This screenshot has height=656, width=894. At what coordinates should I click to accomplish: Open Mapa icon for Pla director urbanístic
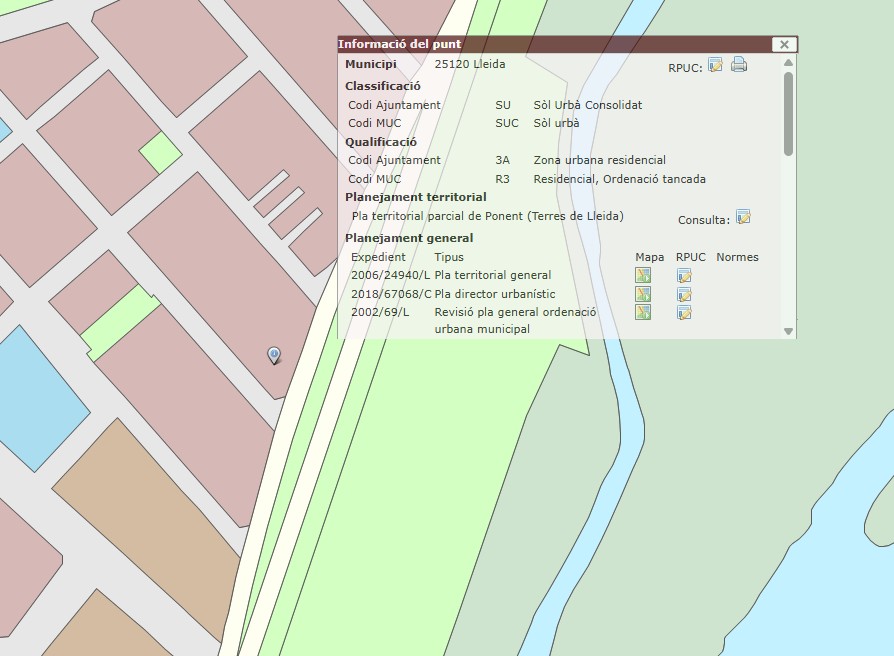pos(643,294)
